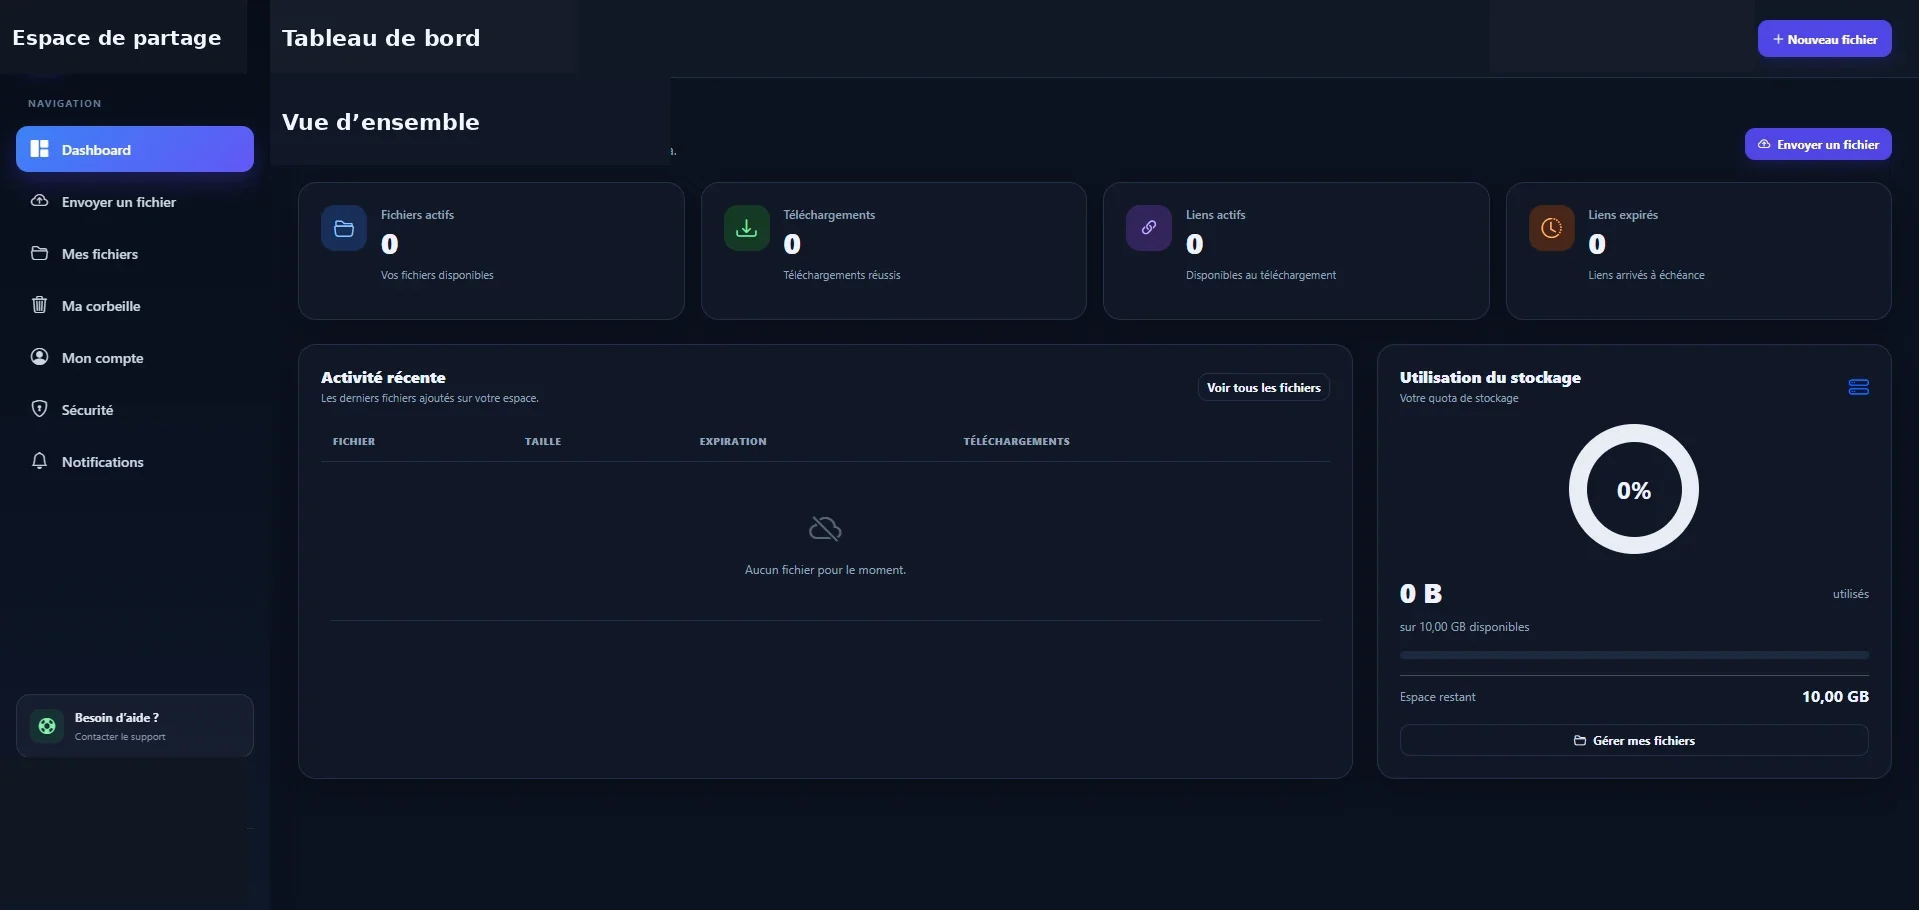Click the Espace de partage title
The height and width of the screenshot is (910, 1919).
tap(117, 38)
